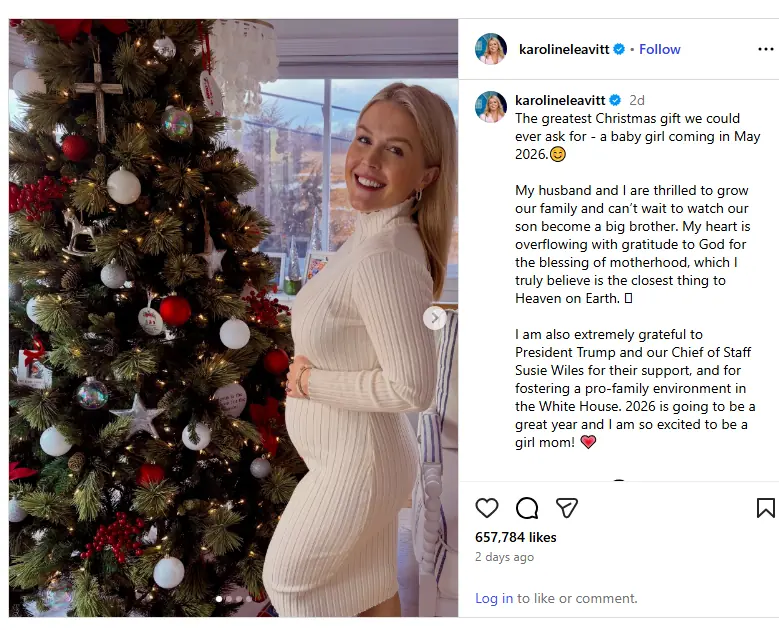Save the post with the bookmark icon
Image resolution: width=779 pixels, height=630 pixels.
(765, 508)
